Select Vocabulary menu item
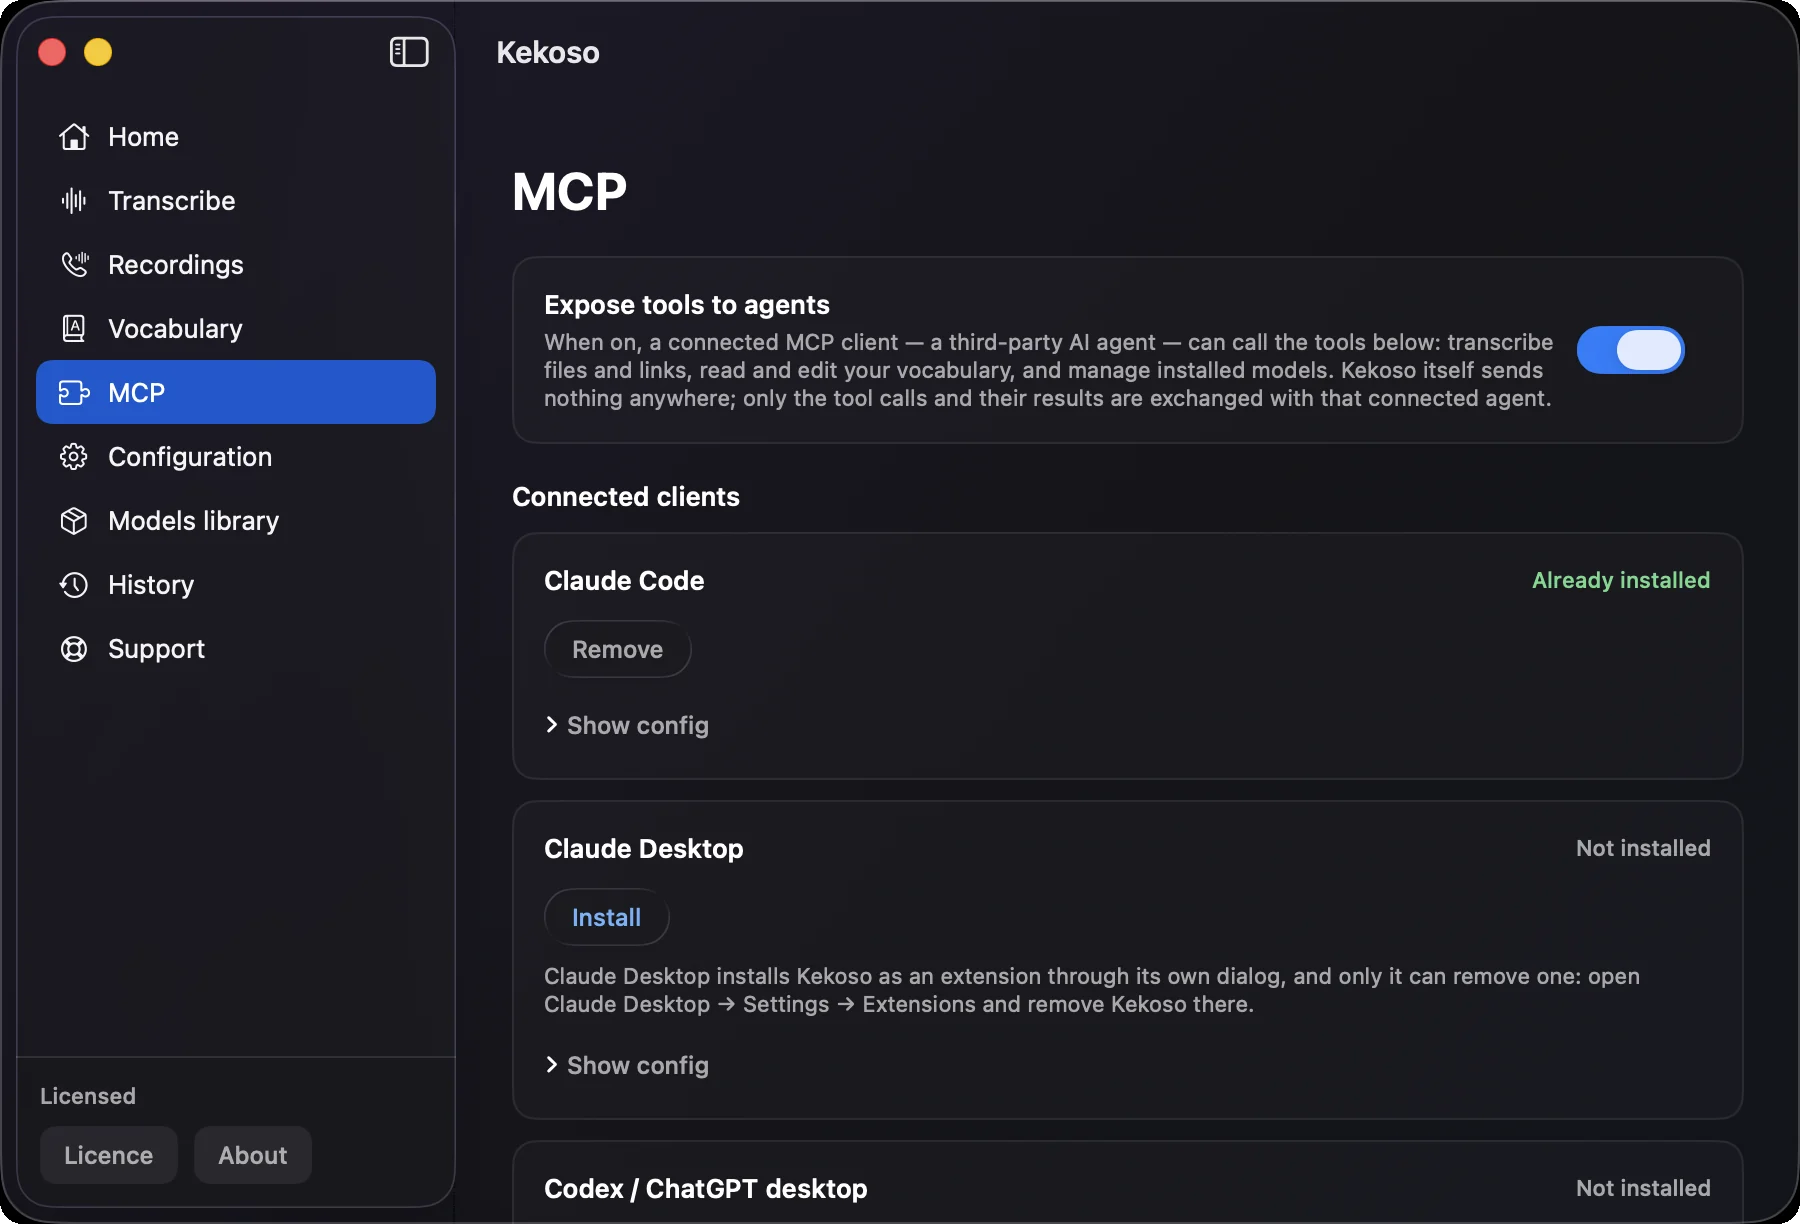The image size is (1800, 1224). pos(236,329)
